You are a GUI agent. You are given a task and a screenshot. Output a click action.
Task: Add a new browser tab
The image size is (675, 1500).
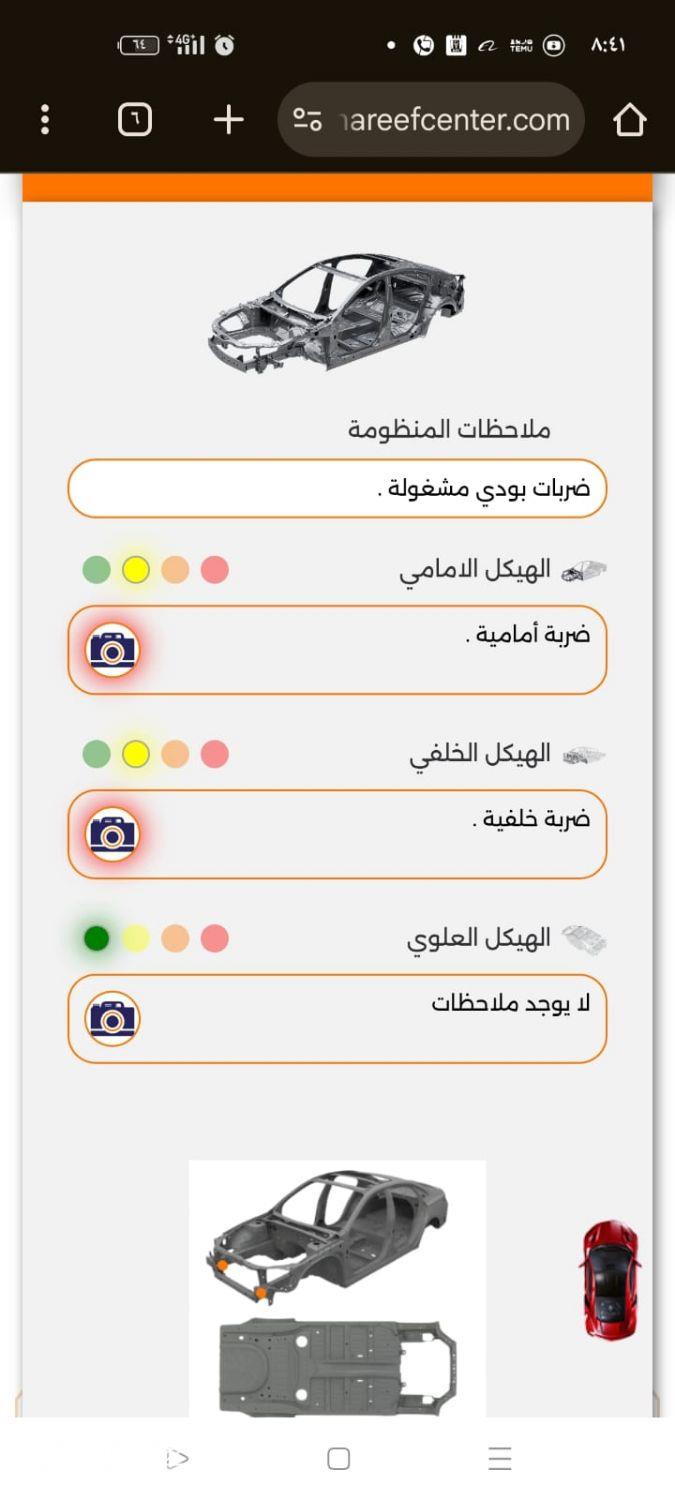click(x=229, y=120)
